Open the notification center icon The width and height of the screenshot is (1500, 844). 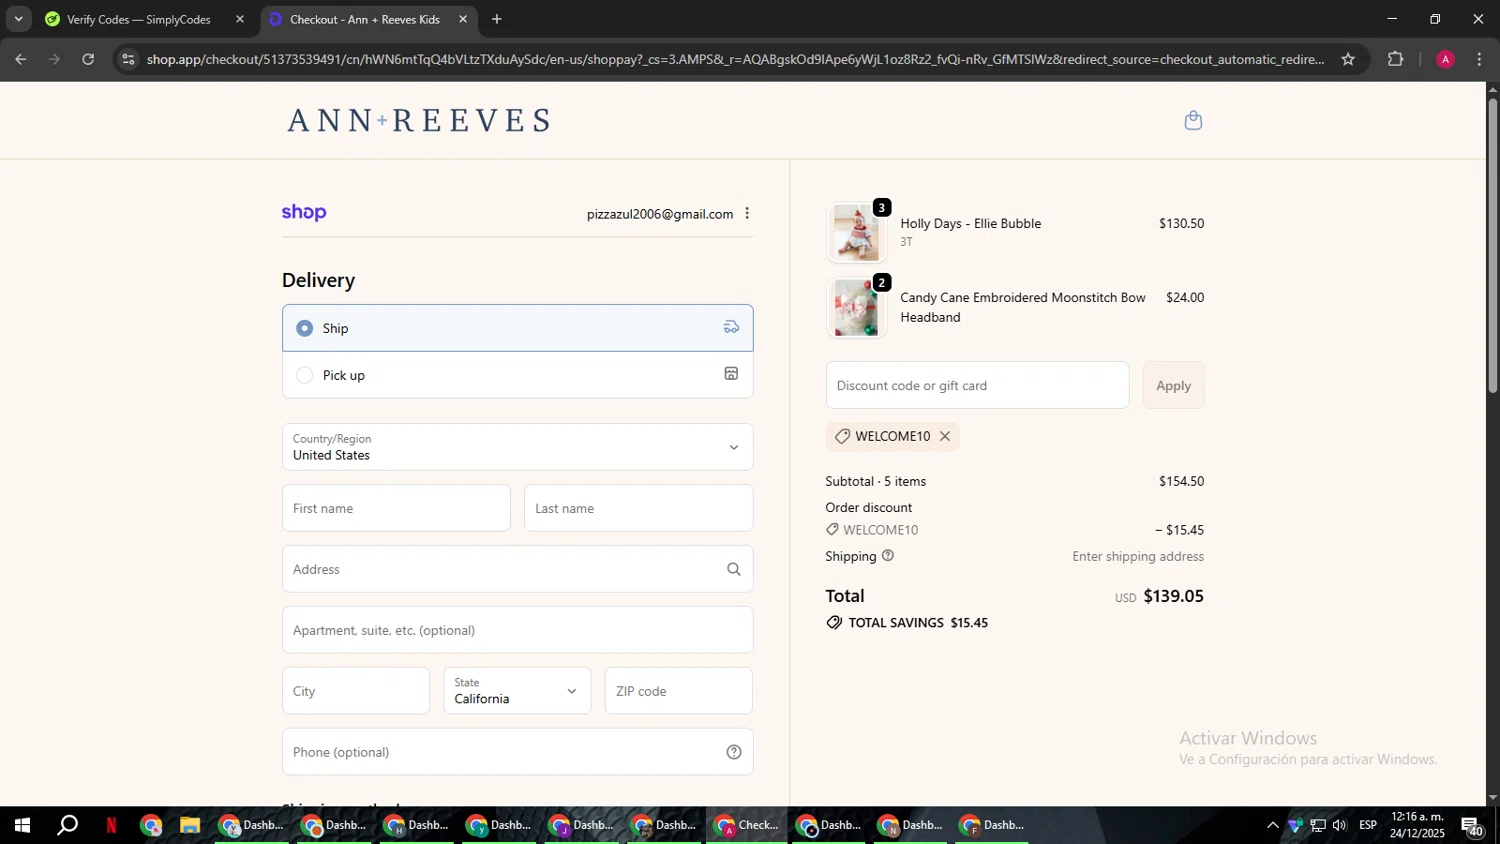coord(1472,826)
